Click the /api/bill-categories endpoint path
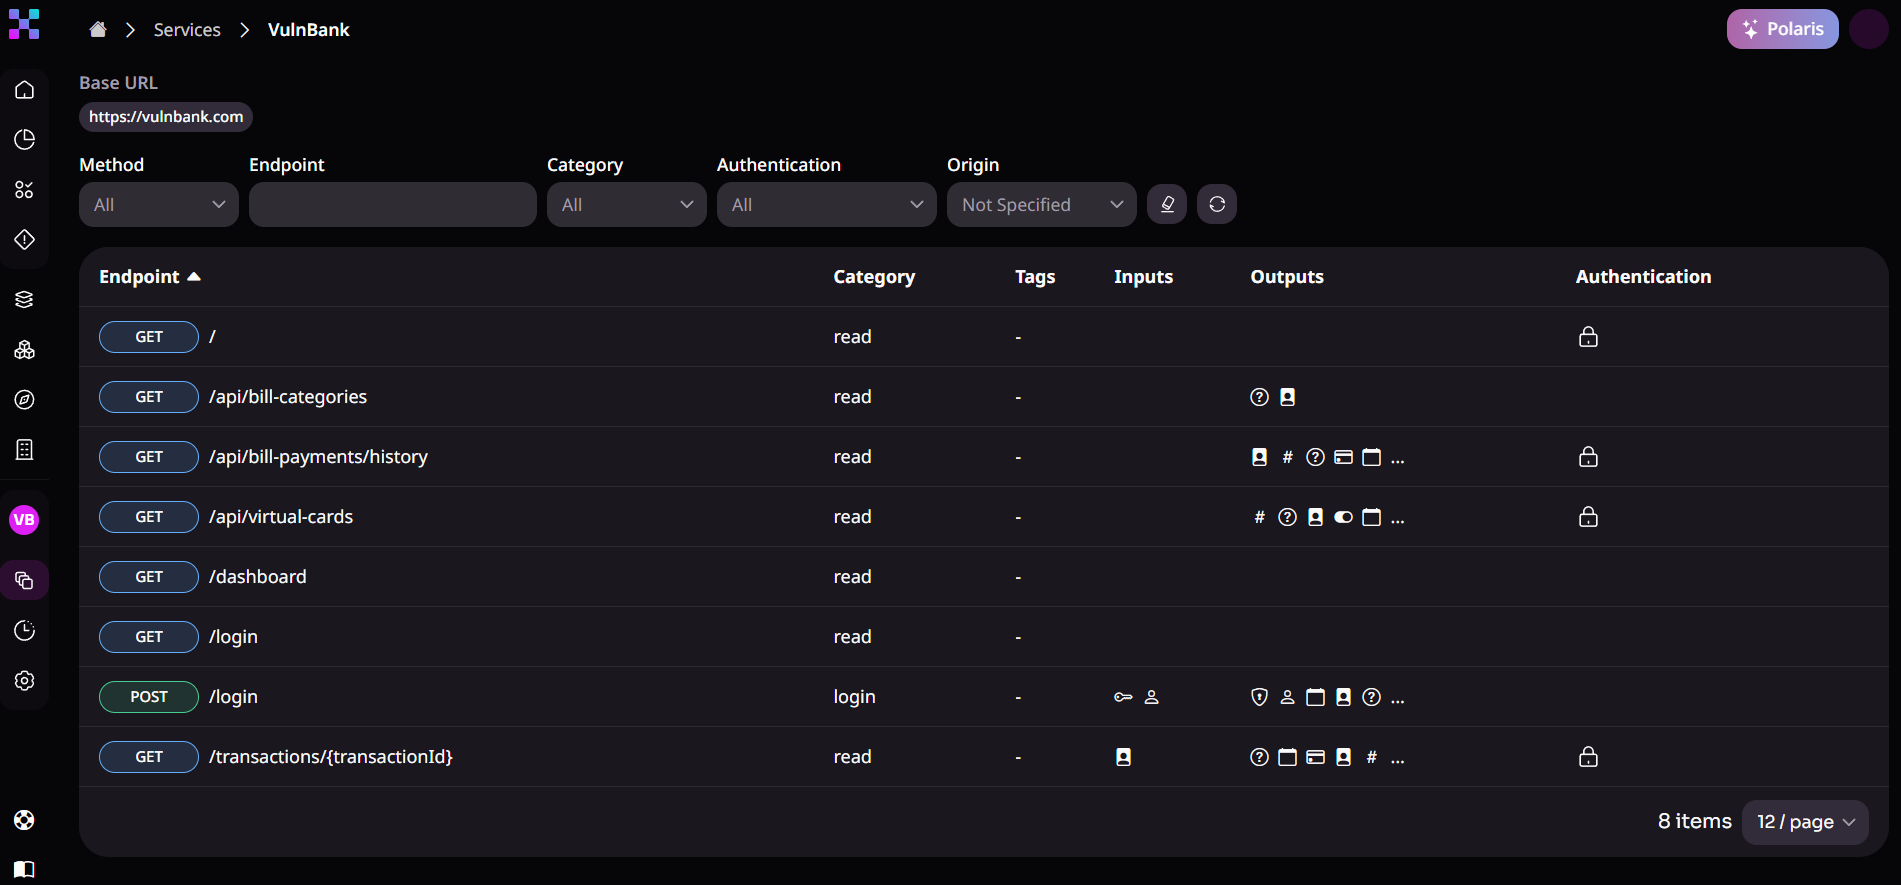1901x885 pixels. click(288, 397)
